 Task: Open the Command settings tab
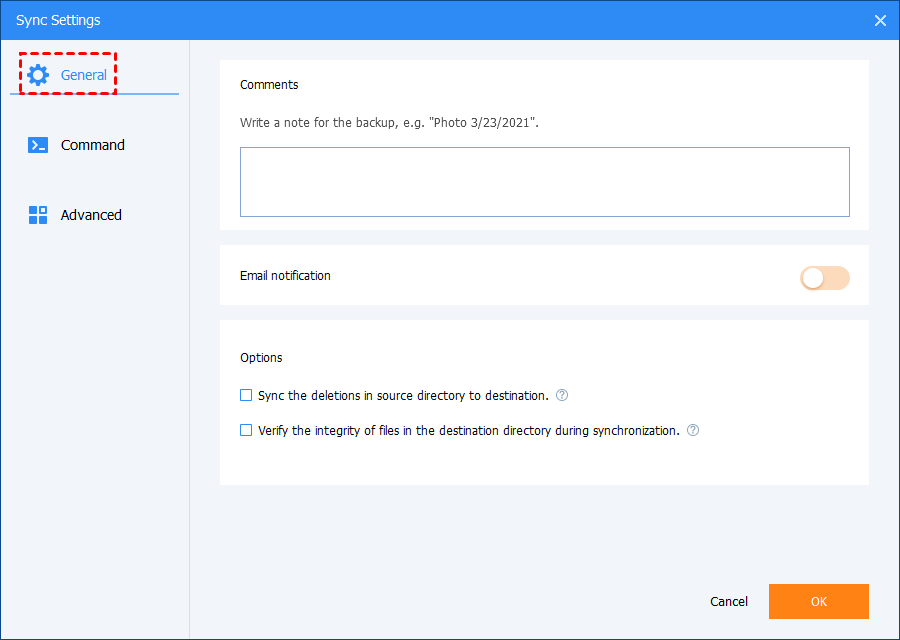(x=92, y=145)
